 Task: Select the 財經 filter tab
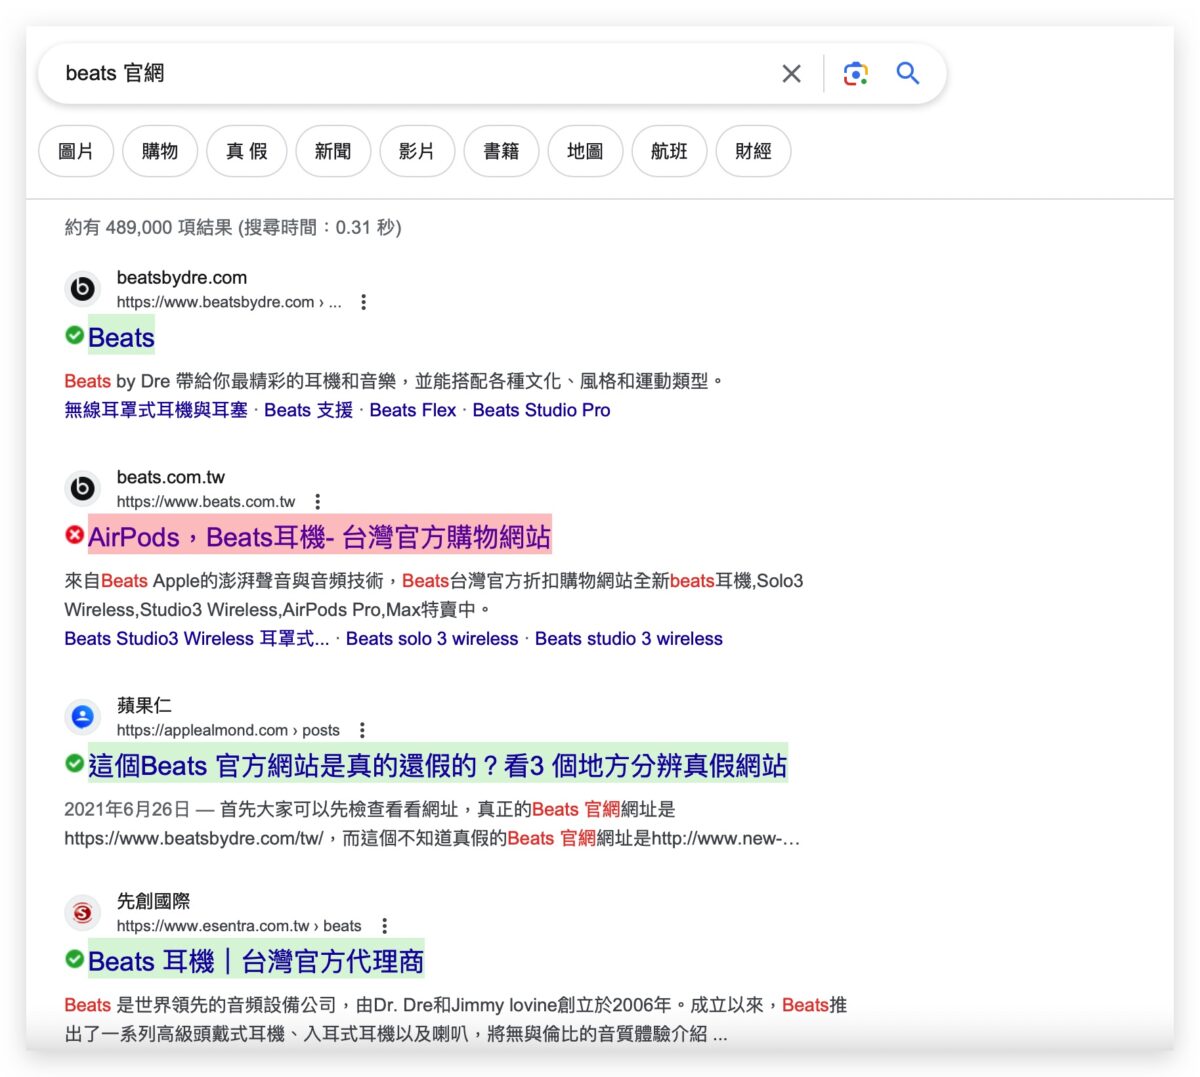point(753,151)
